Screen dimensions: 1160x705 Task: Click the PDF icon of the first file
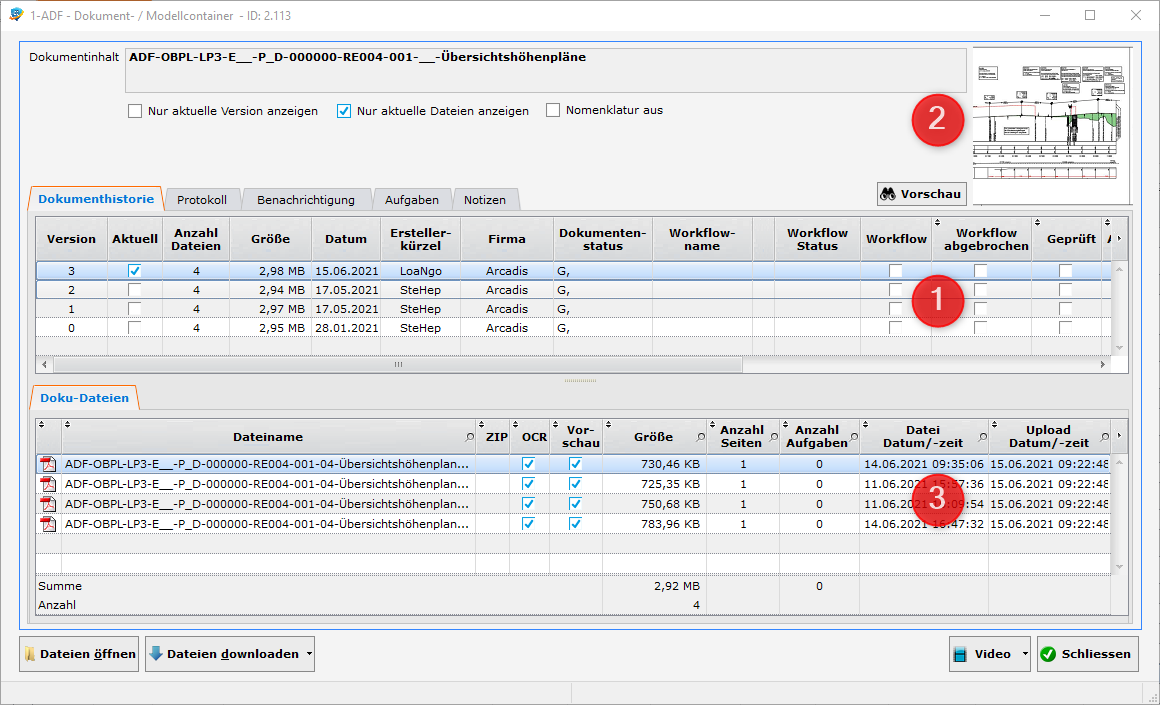click(x=47, y=464)
